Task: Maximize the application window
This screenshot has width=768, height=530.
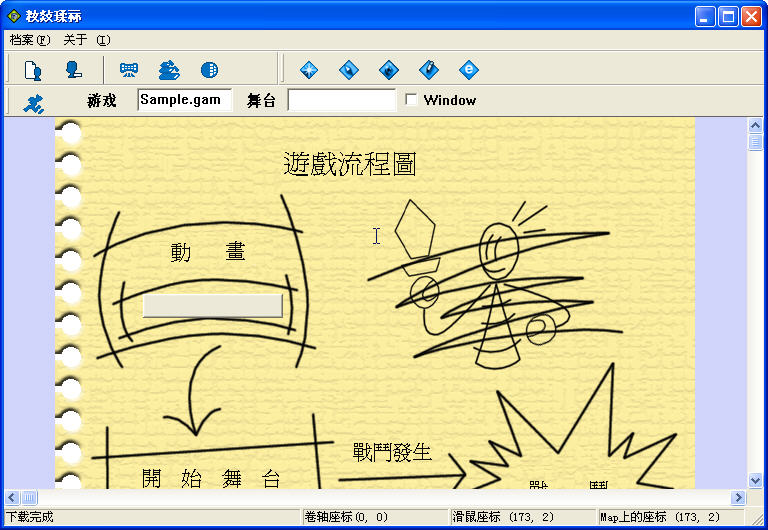Action: click(x=728, y=17)
